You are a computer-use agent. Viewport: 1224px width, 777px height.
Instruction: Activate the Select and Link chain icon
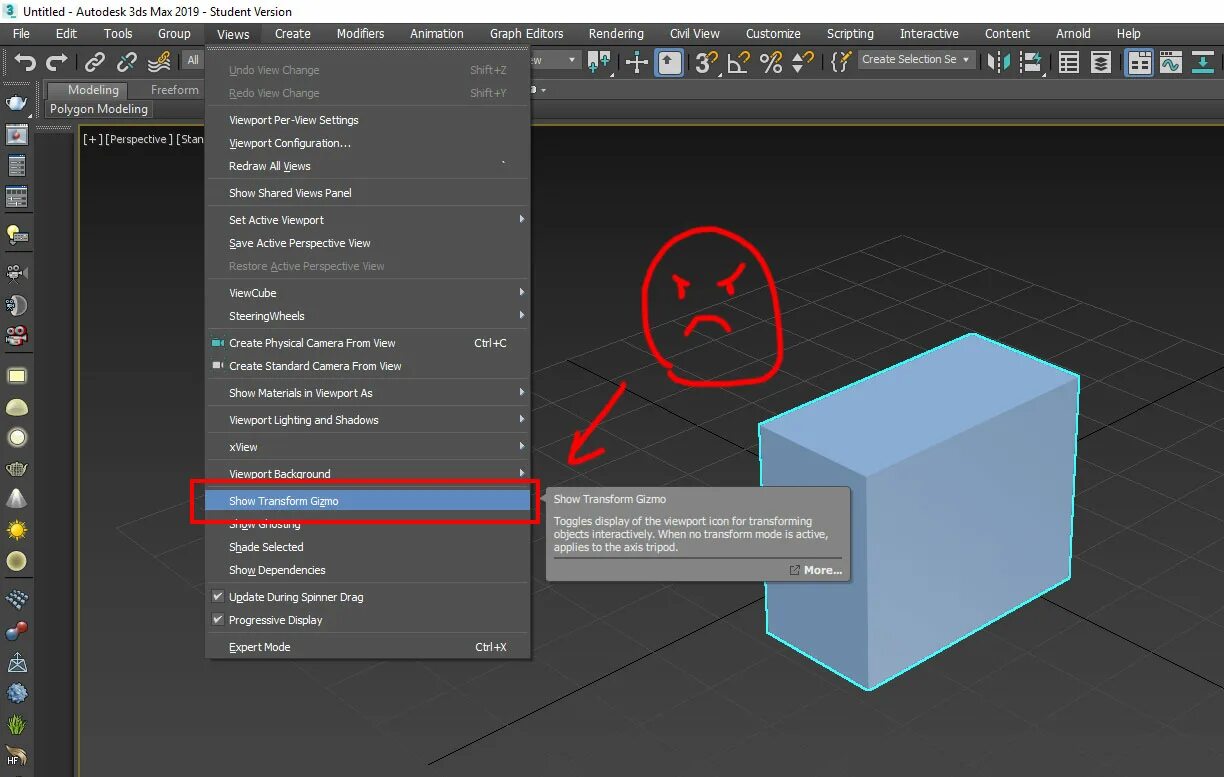pos(95,63)
